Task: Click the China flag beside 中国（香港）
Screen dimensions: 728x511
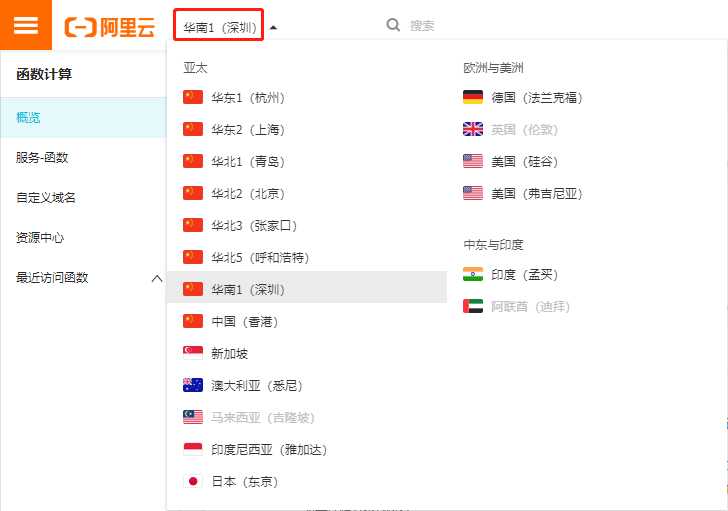Action: coord(193,322)
